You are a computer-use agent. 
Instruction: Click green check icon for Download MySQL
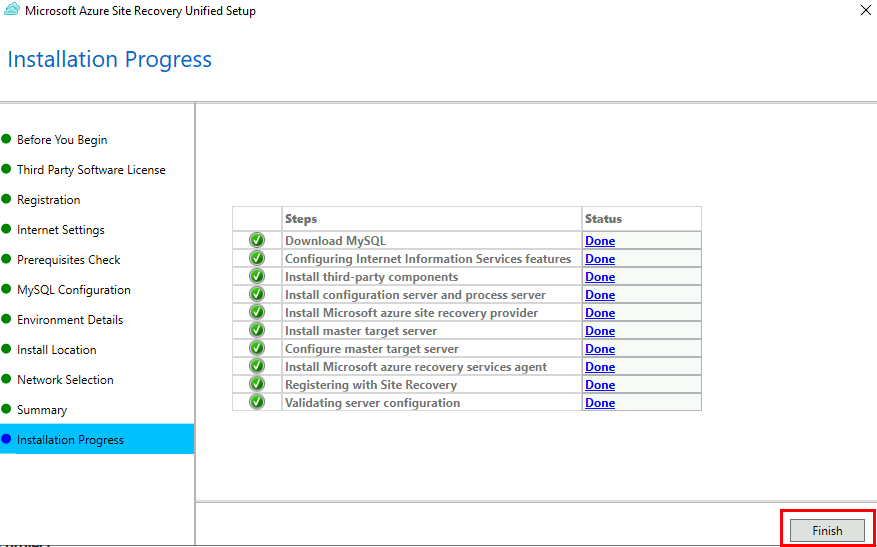coord(257,241)
